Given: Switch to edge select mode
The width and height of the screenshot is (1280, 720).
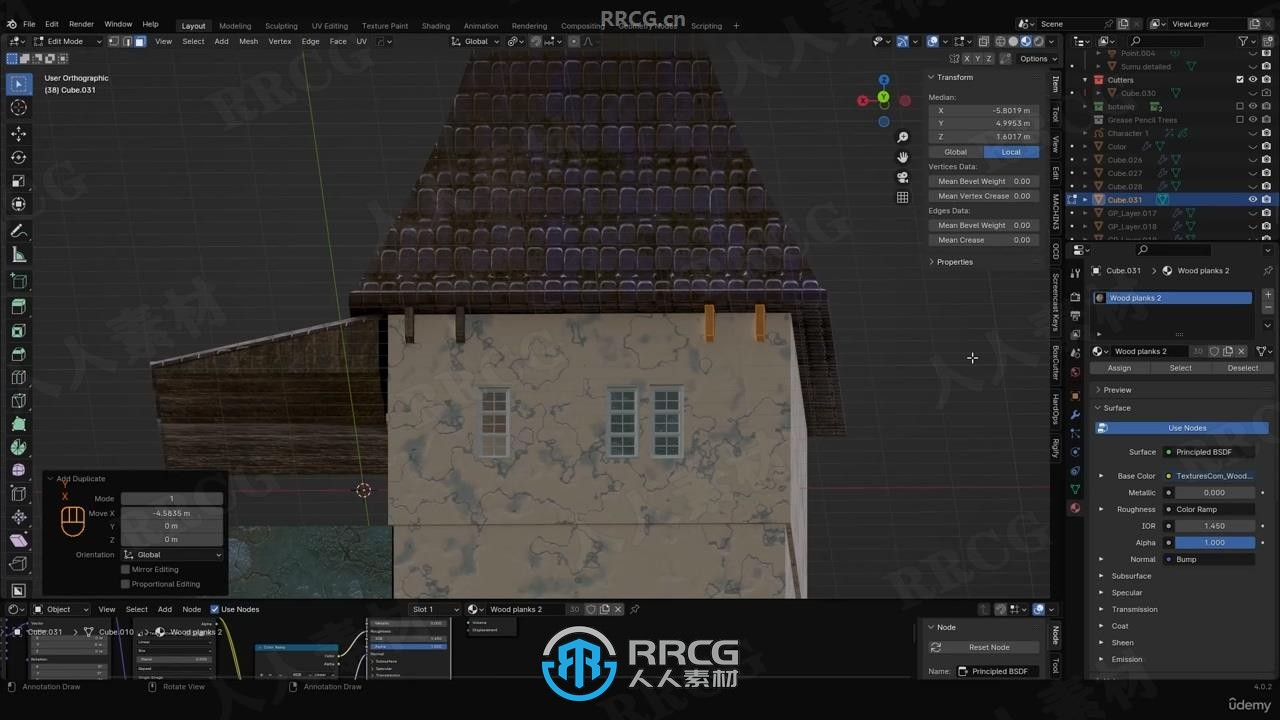Looking at the screenshot, I should (x=127, y=41).
